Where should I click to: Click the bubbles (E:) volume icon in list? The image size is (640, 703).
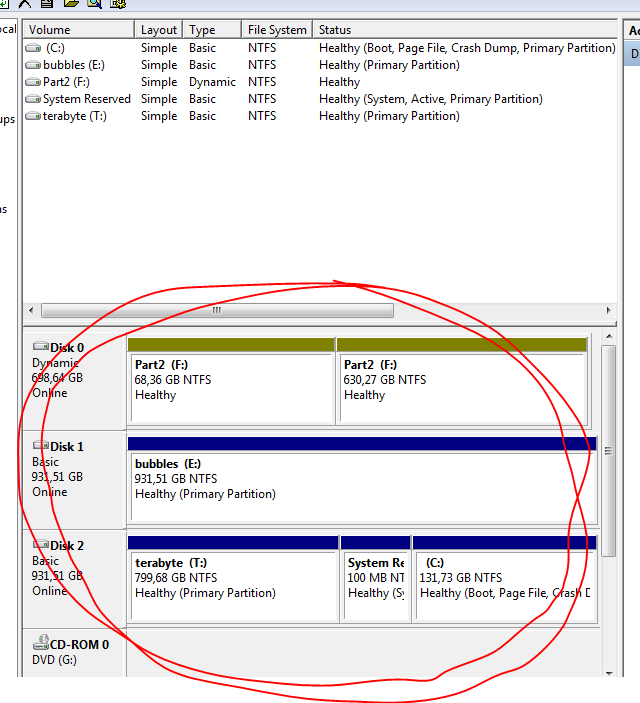(33, 65)
